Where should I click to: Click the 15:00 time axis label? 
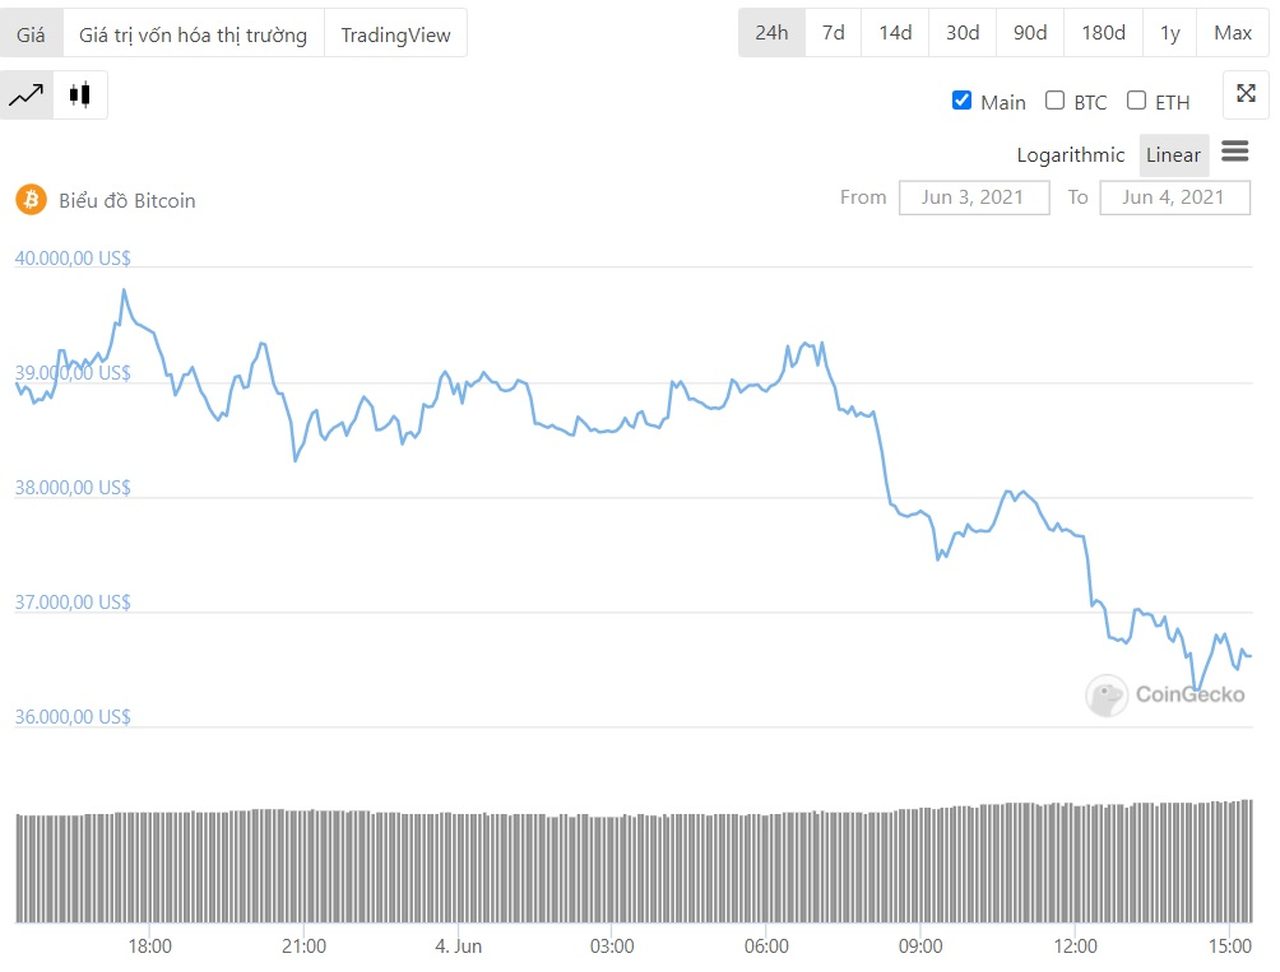pyautogui.click(x=1229, y=946)
